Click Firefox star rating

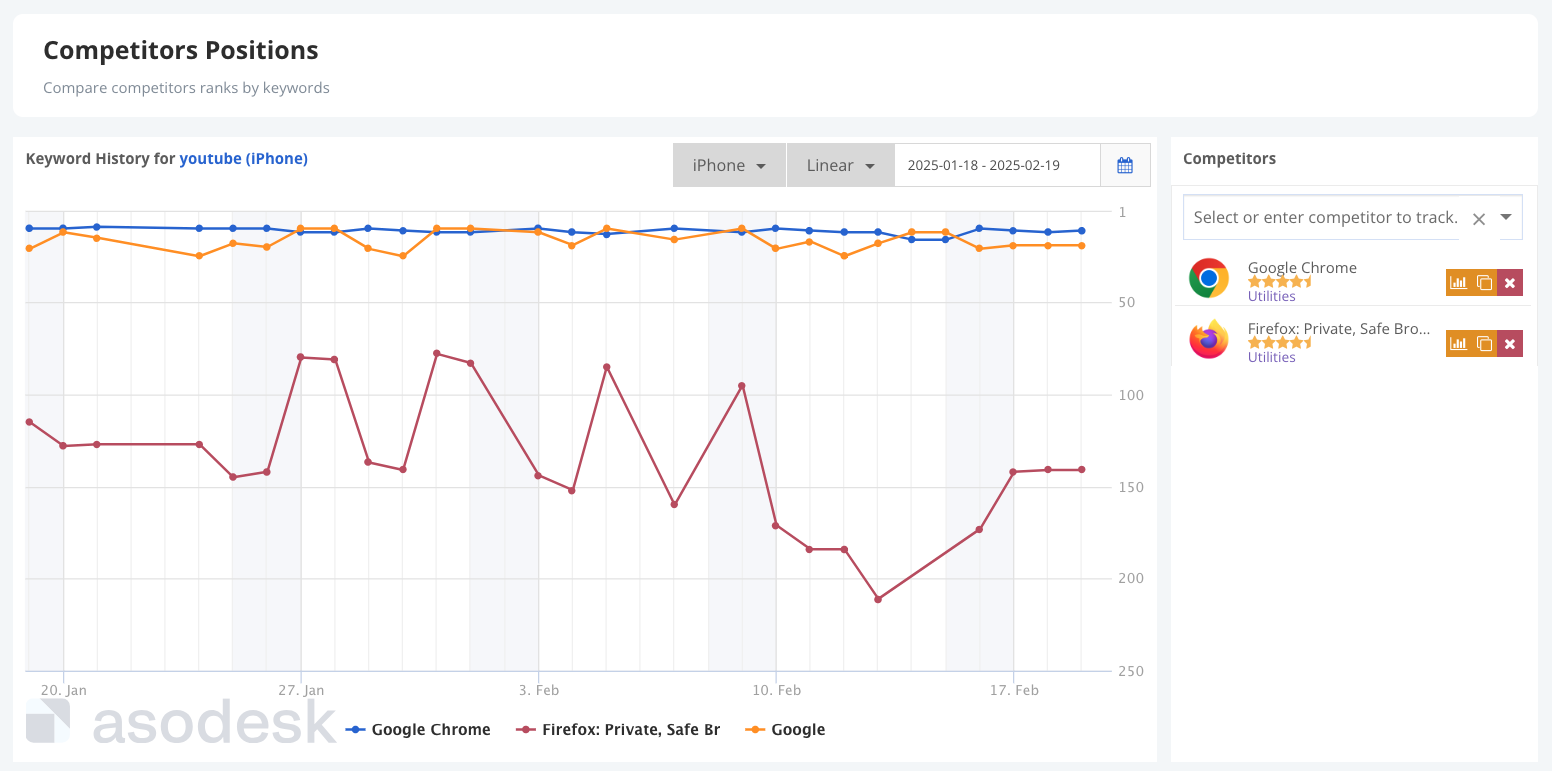(1279, 343)
